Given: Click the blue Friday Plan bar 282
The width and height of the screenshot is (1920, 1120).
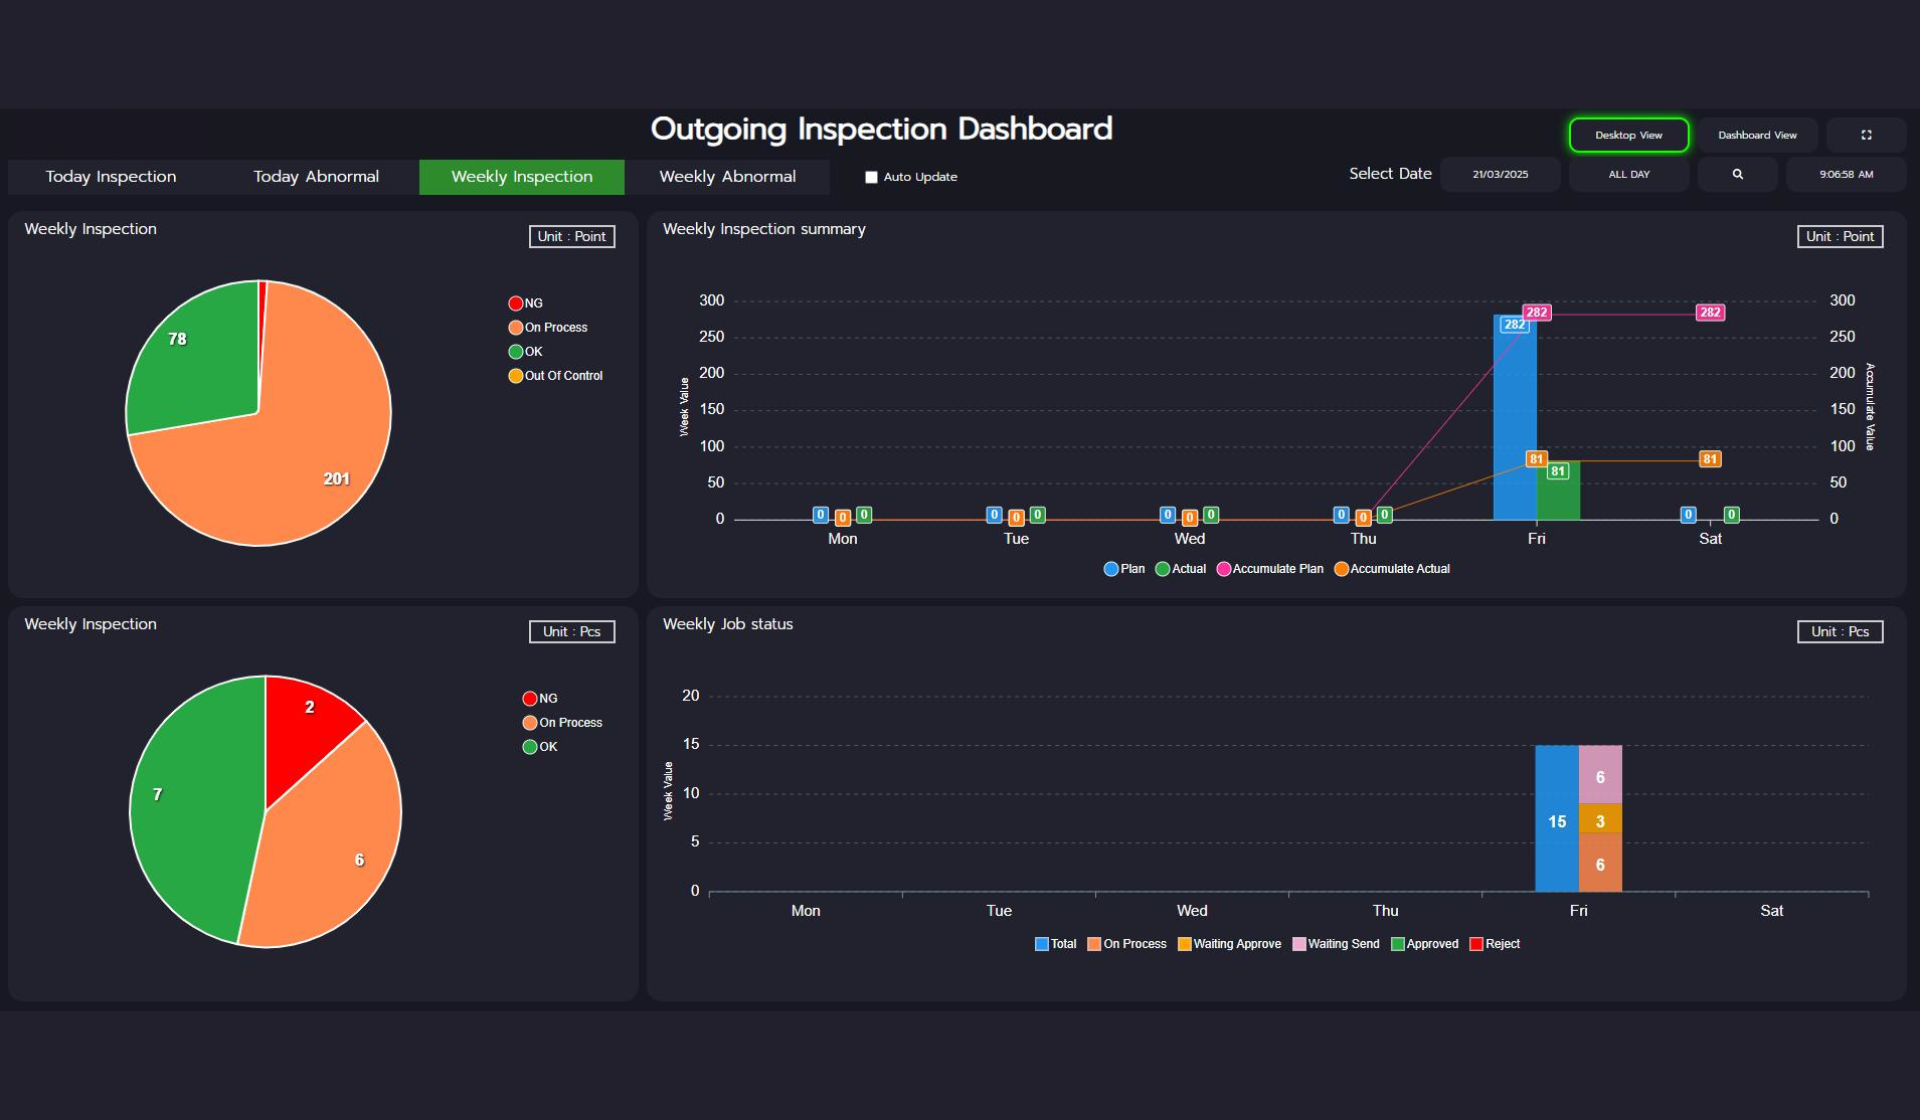Looking at the screenshot, I should click(x=1513, y=430).
